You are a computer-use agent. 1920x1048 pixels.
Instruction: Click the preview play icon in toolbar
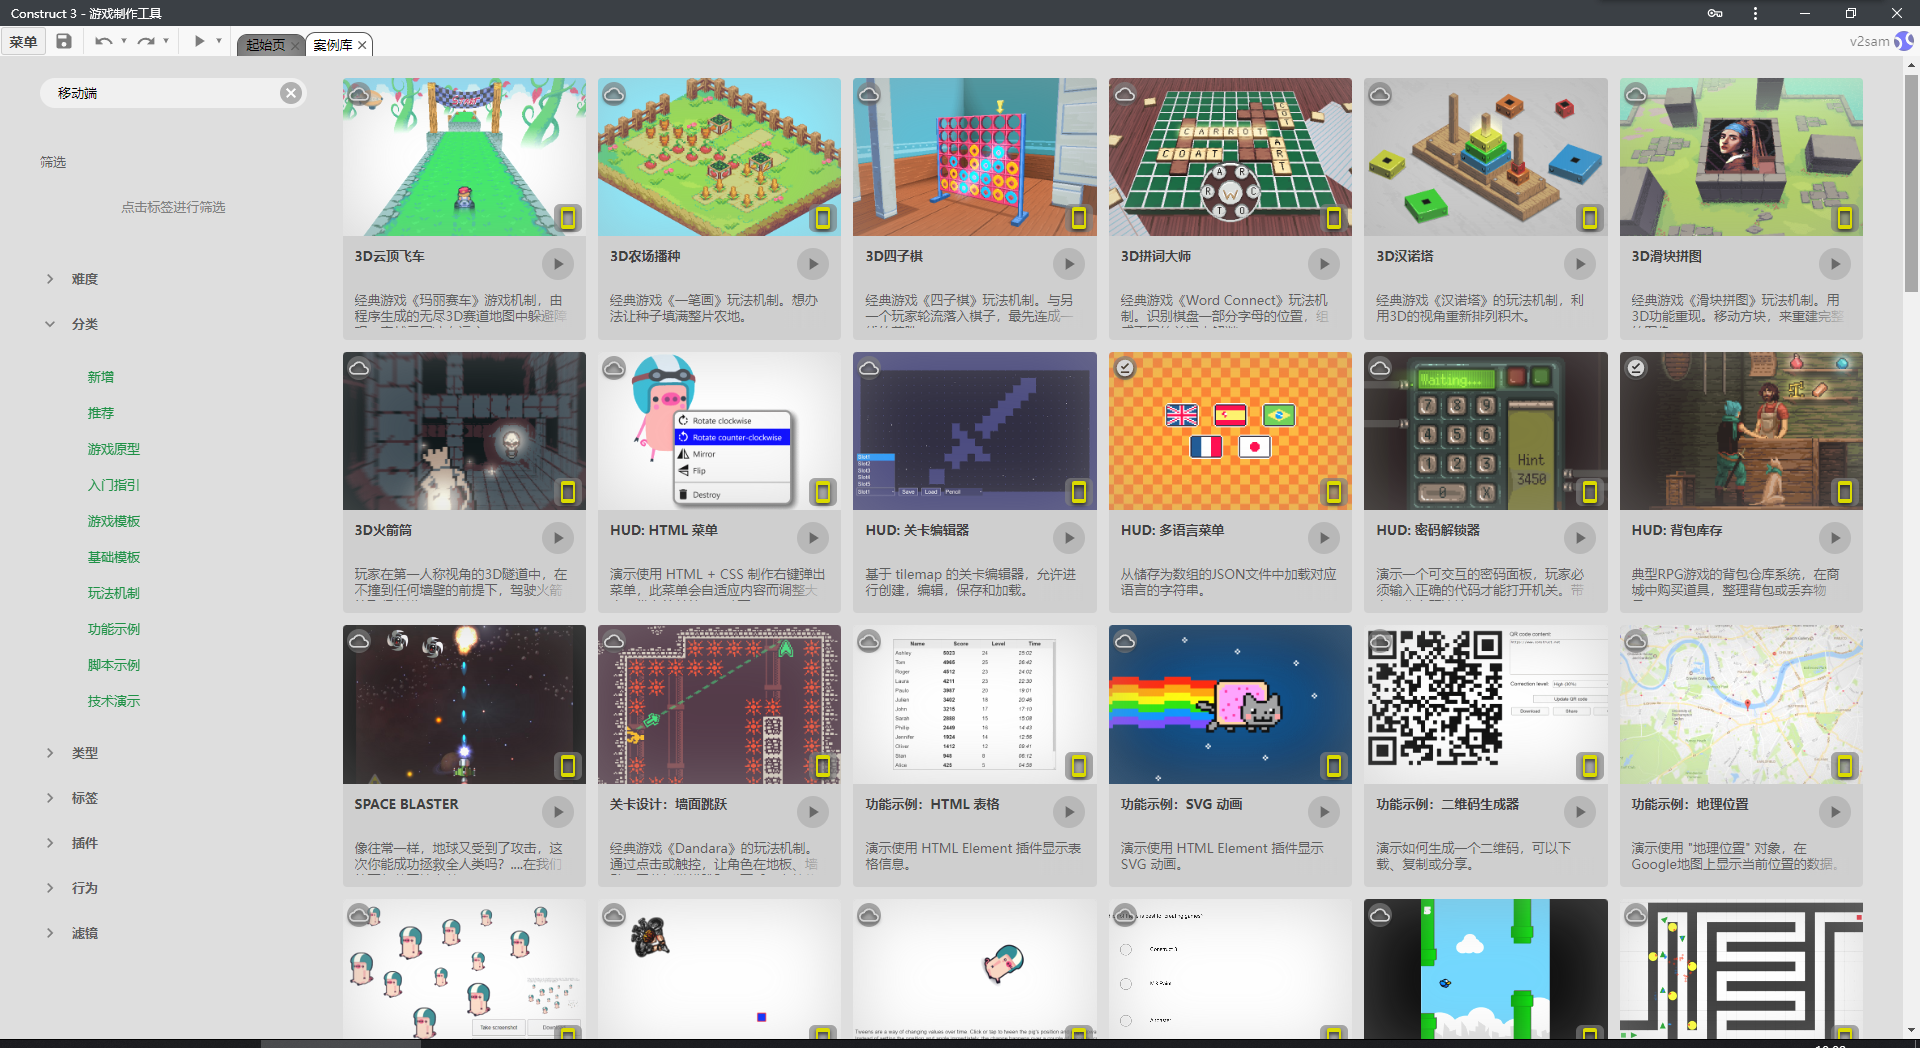(199, 42)
